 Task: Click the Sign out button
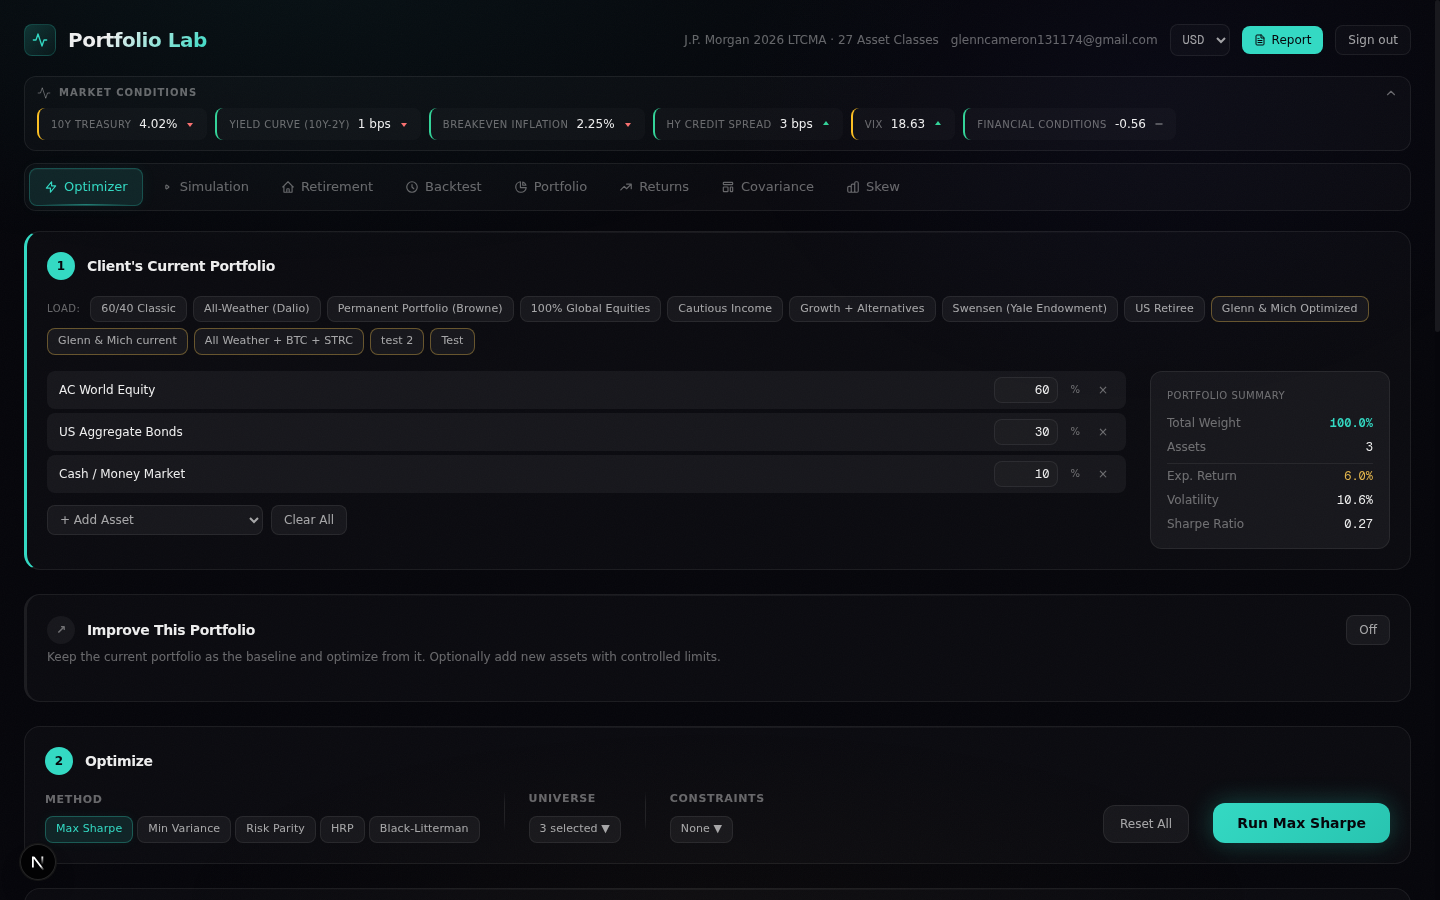[x=1372, y=39]
